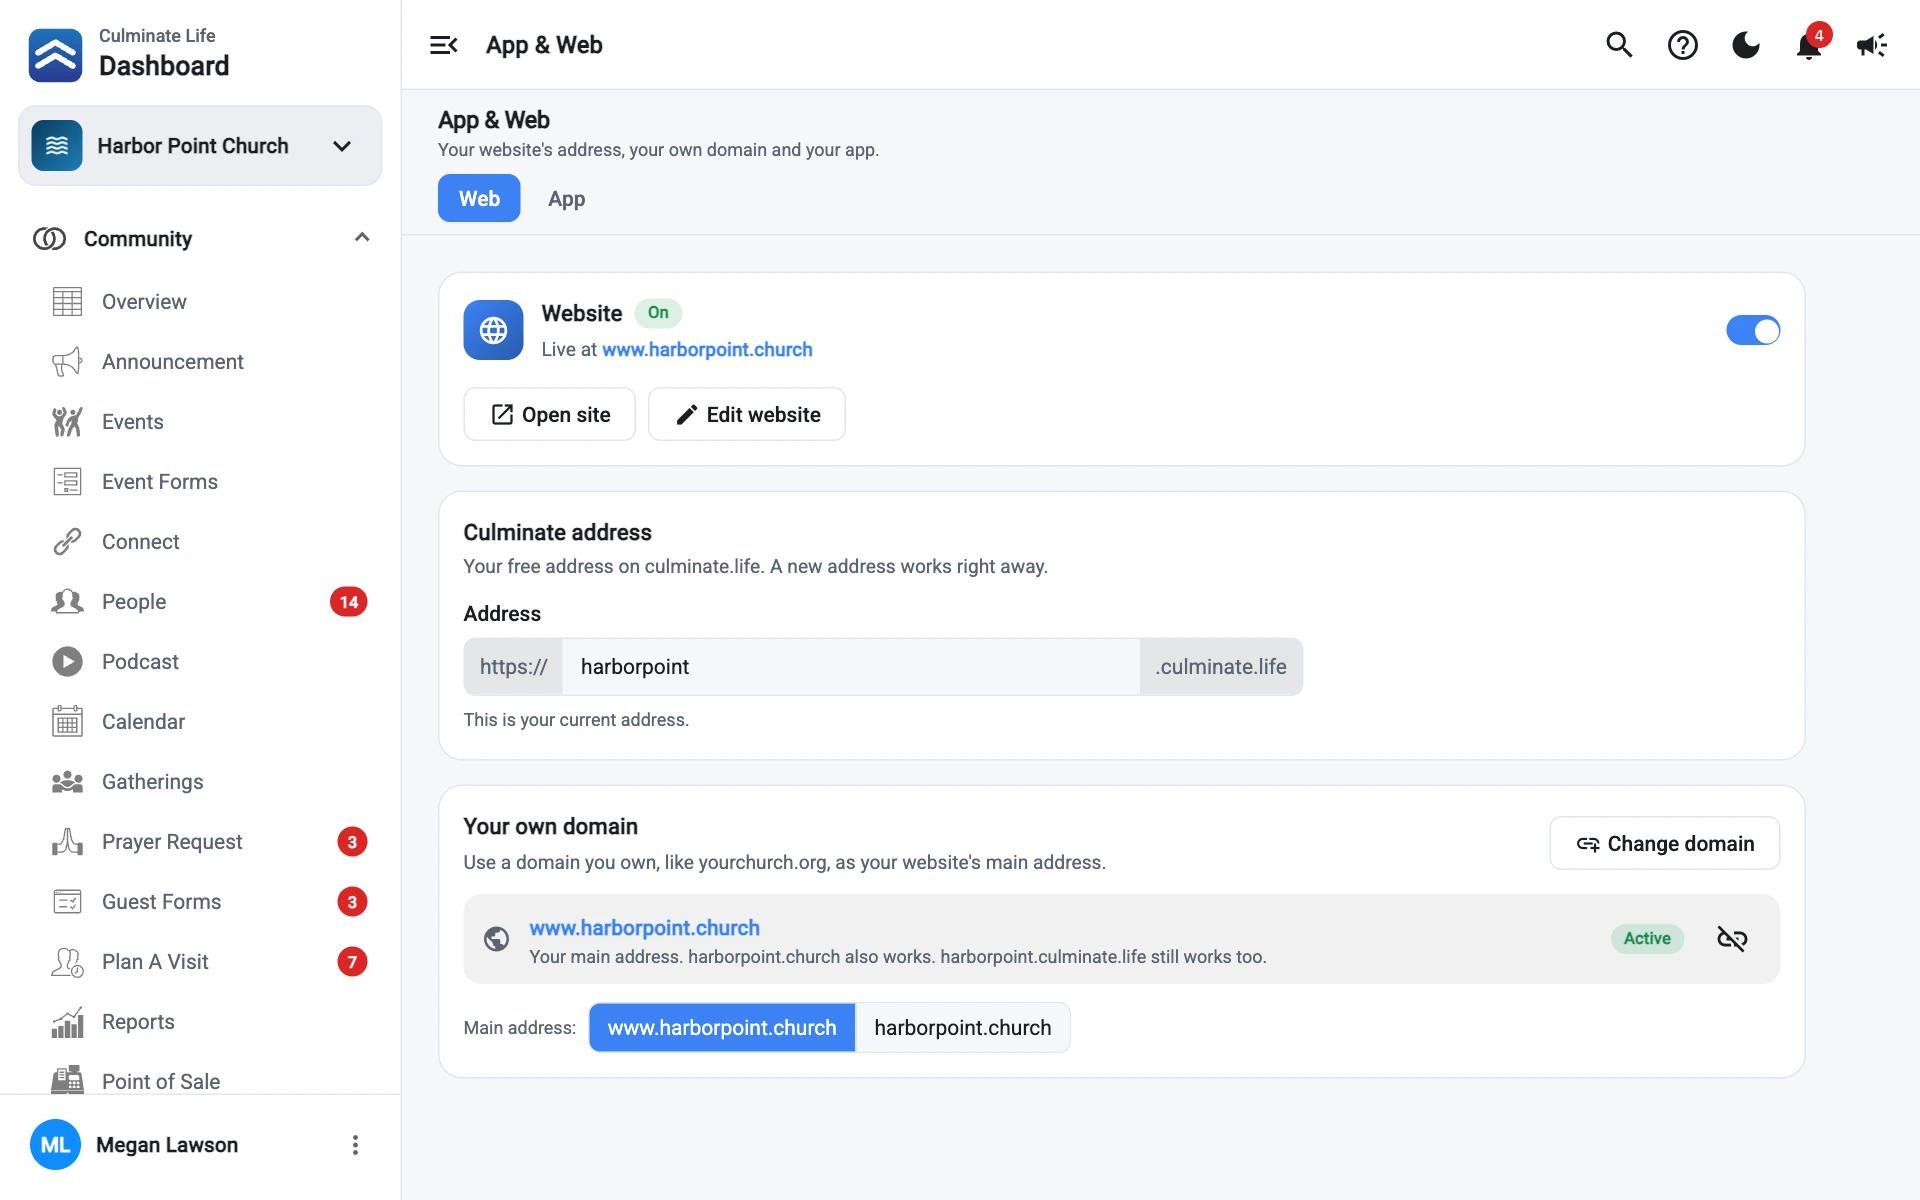
Task: Click the website globe icon tile
Action: [493, 330]
